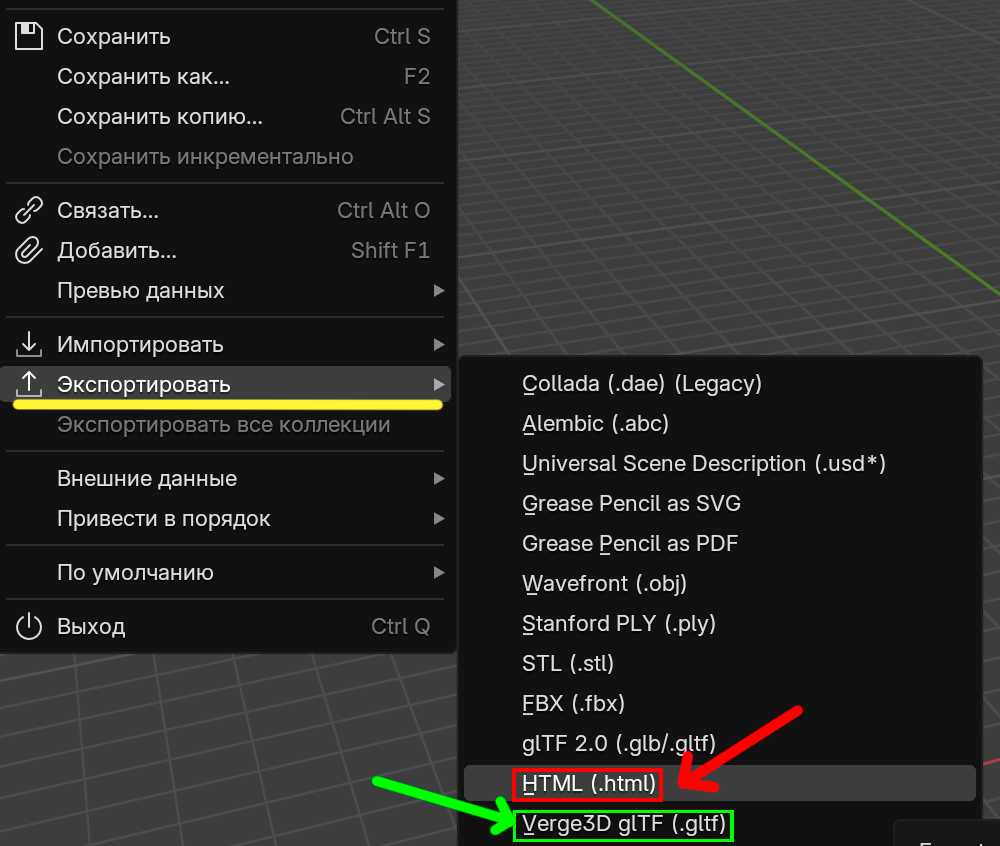Select Stanford PLY (.ply) export
Viewport: 1000px width, 846px height.
[x=720, y=624]
